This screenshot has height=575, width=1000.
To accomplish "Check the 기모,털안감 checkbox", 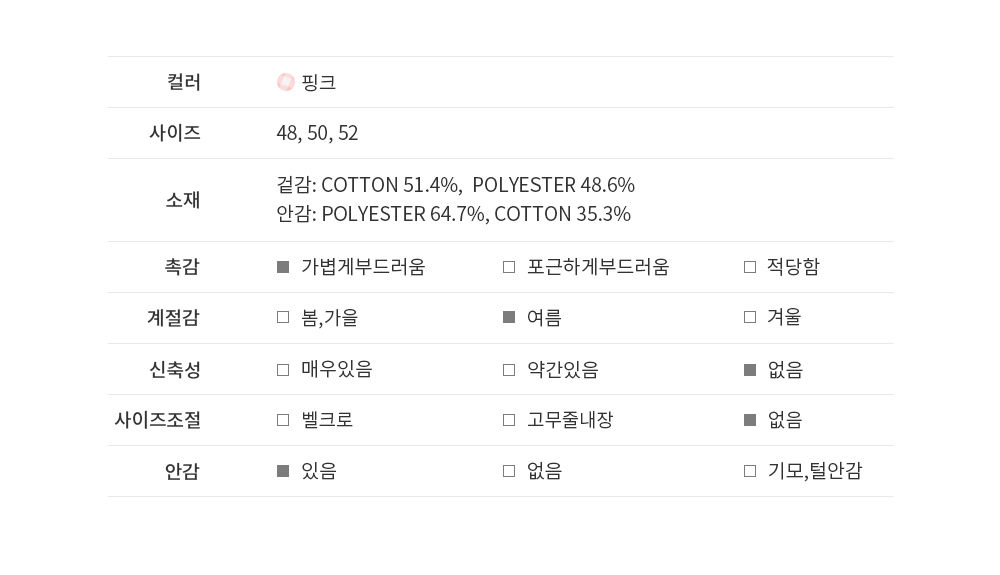I will pyautogui.click(x=750, y=471).
